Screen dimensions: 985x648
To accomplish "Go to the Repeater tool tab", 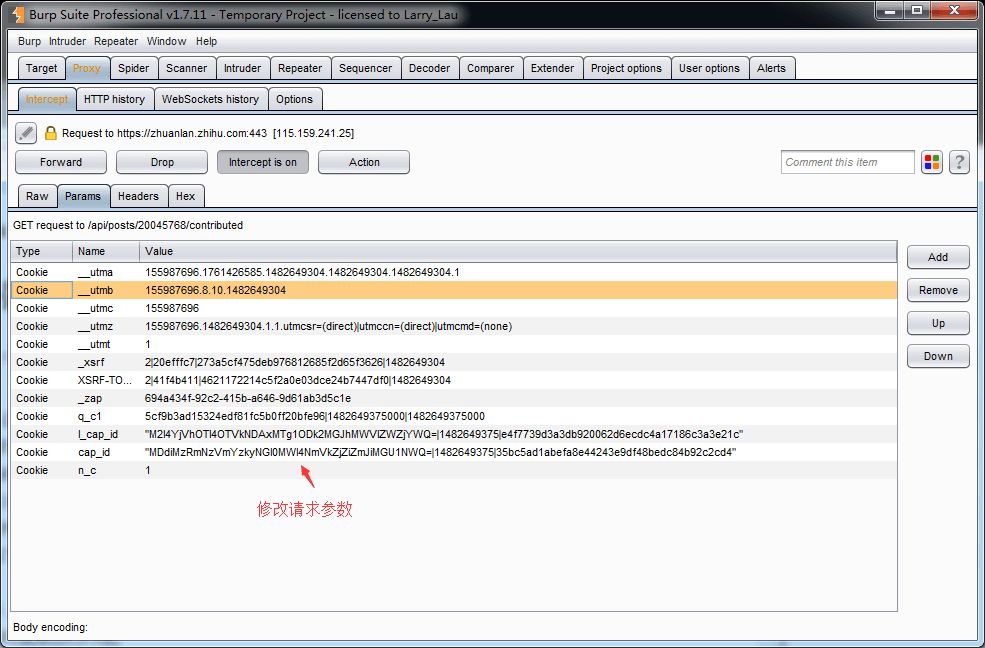I will tap(300, 68).
